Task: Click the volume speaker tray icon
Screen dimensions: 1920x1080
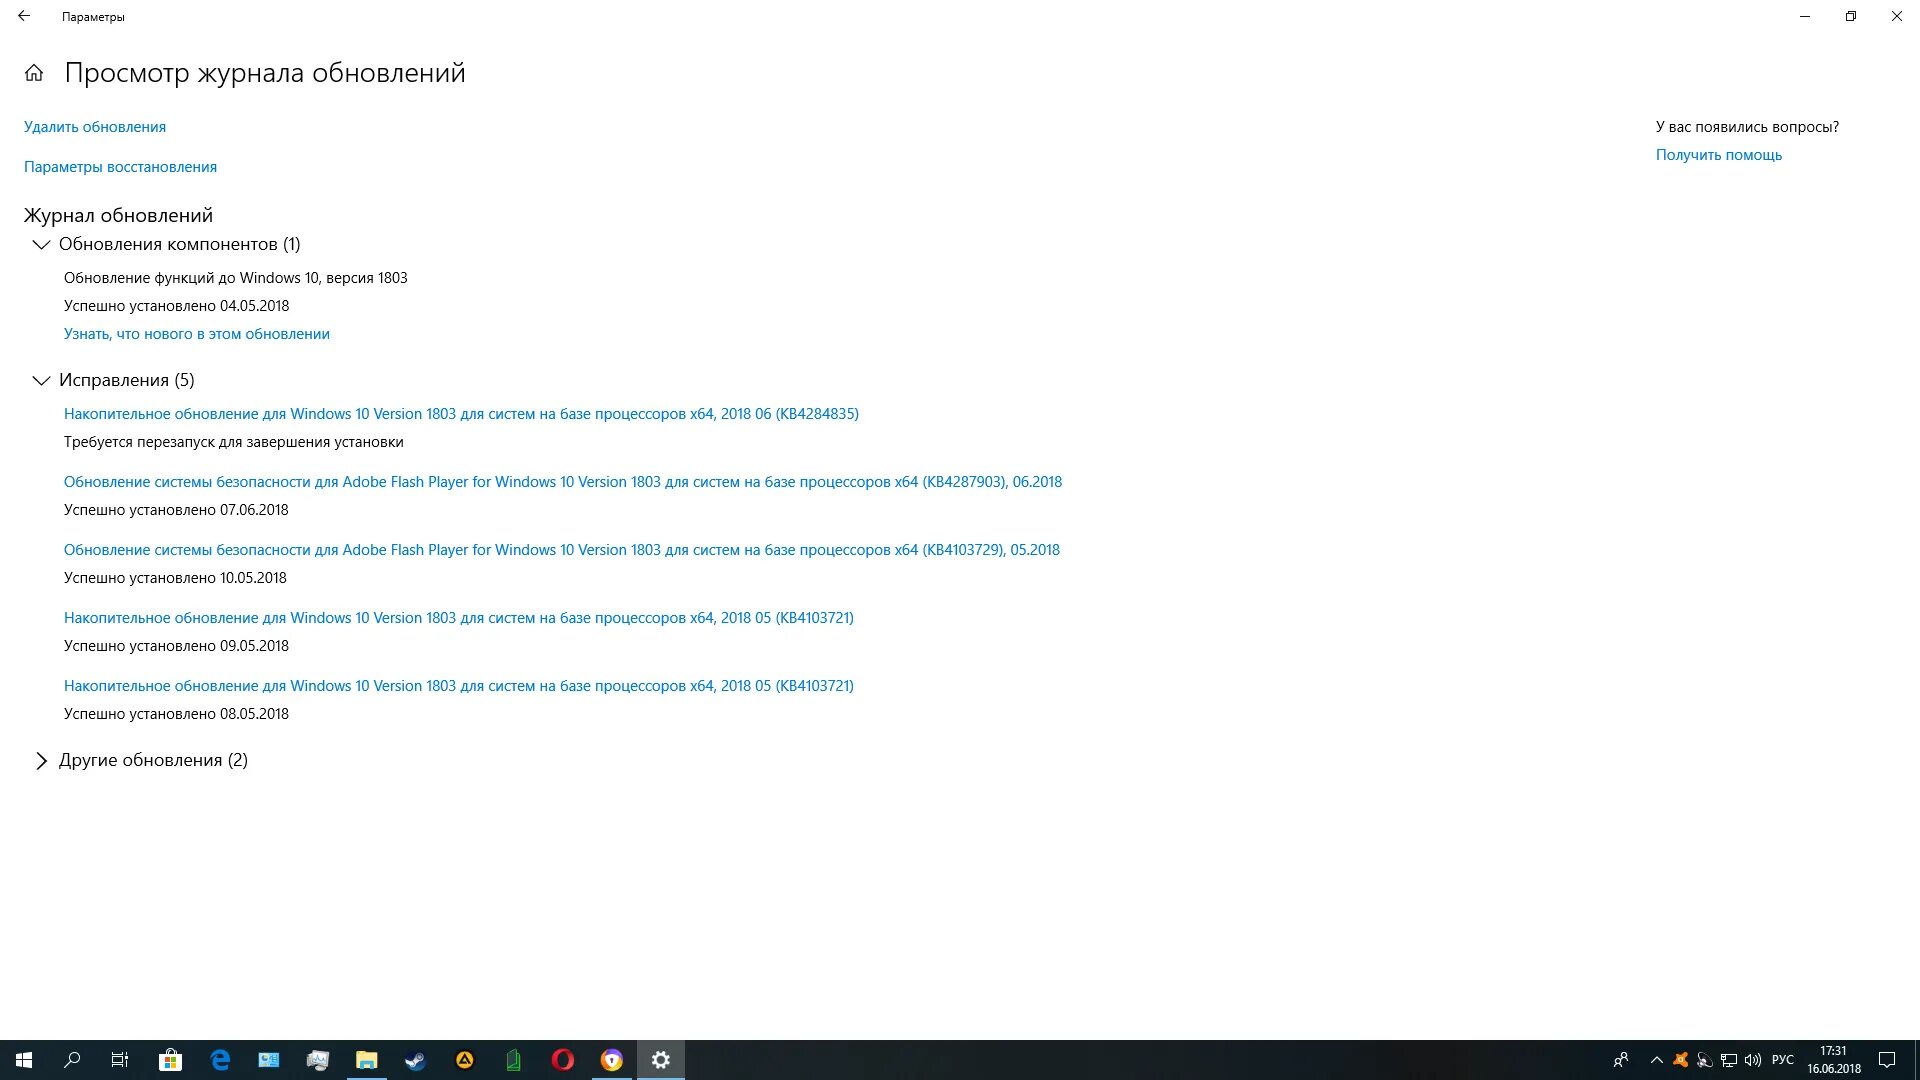Action: click(x=1752, y=1060)
